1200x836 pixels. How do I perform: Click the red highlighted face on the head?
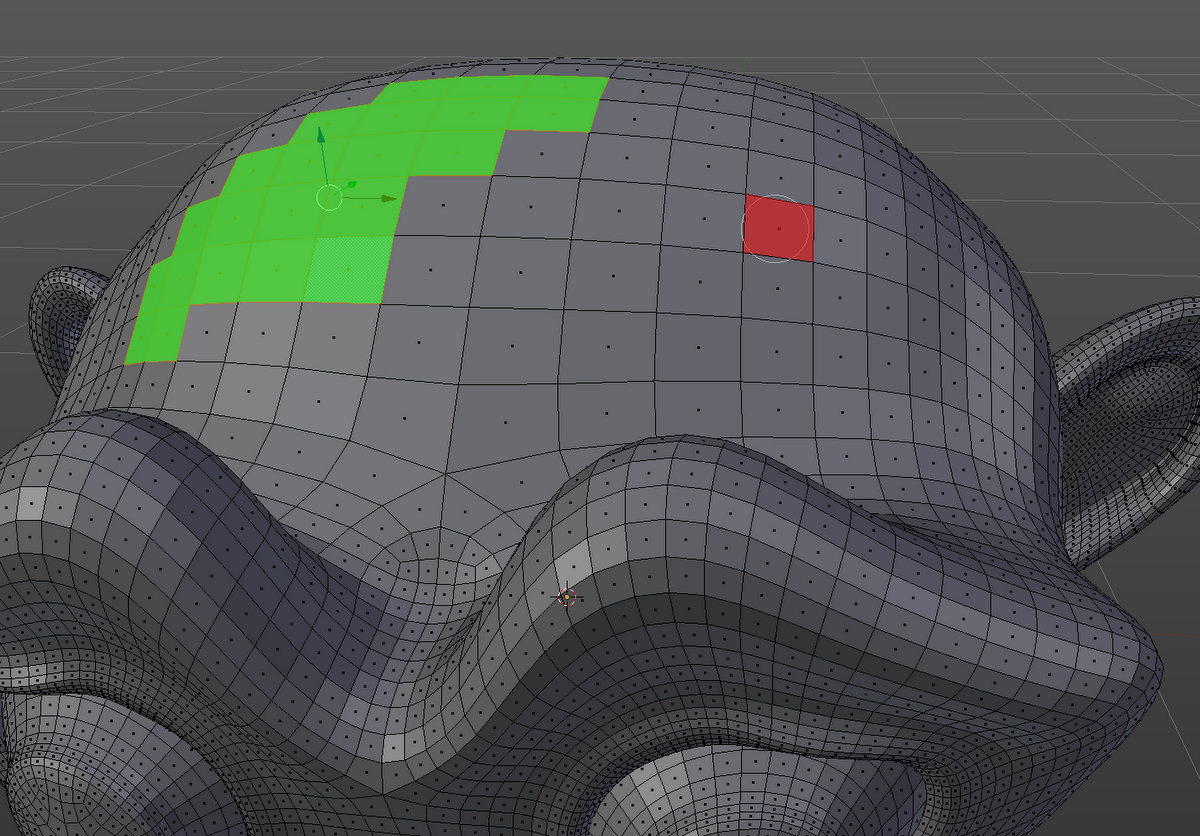pos(779,228)
